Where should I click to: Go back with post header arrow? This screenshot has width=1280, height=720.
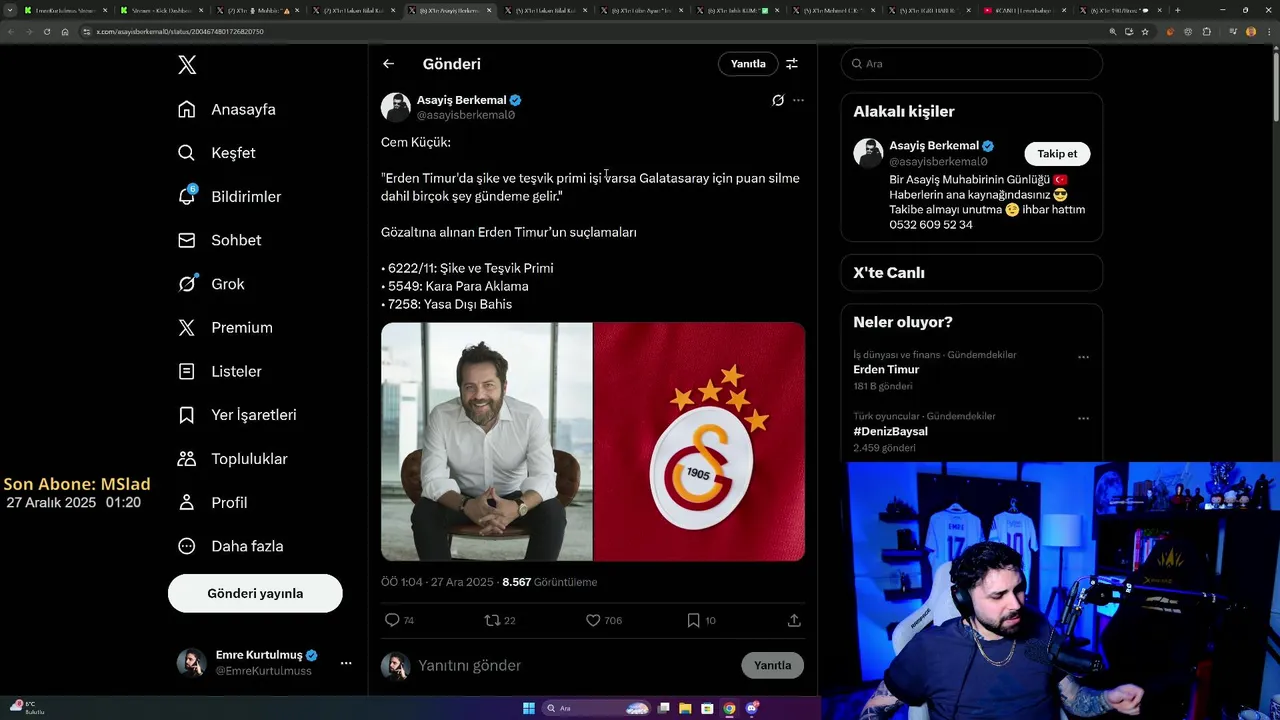click(x=389, y=64)
